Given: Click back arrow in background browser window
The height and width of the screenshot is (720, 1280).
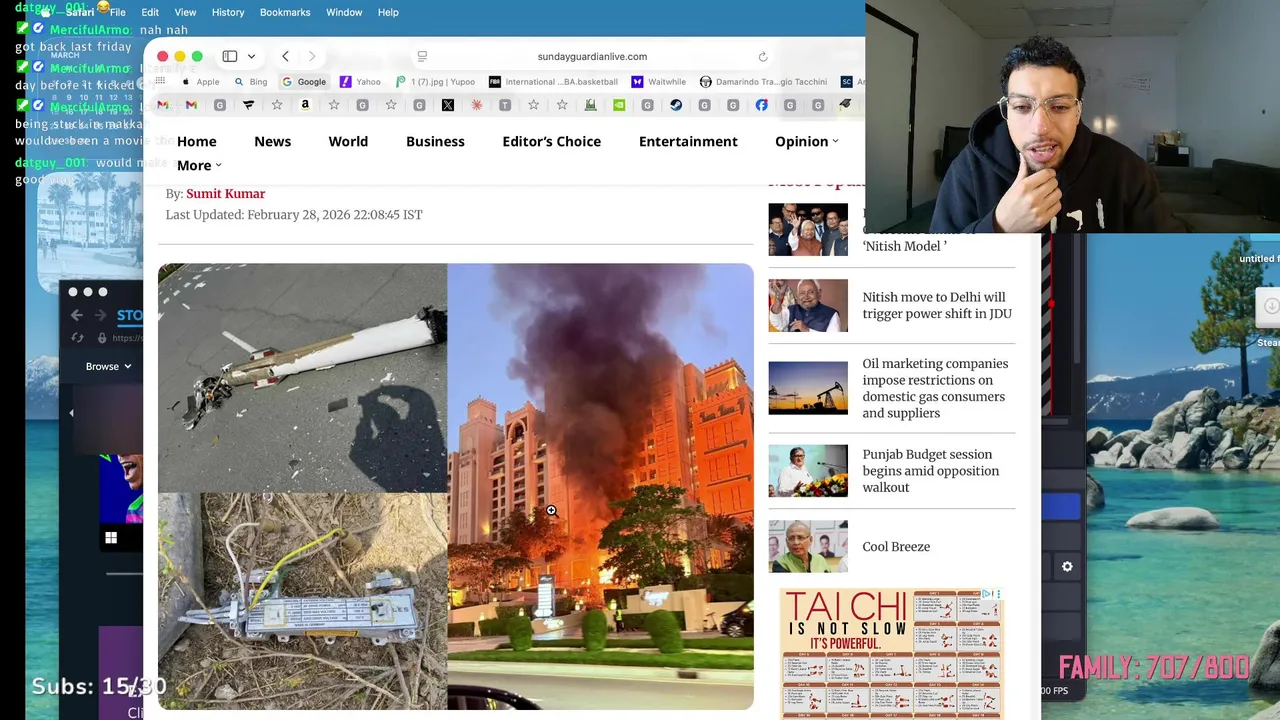Looking at the screenshot, I should 77,315.
